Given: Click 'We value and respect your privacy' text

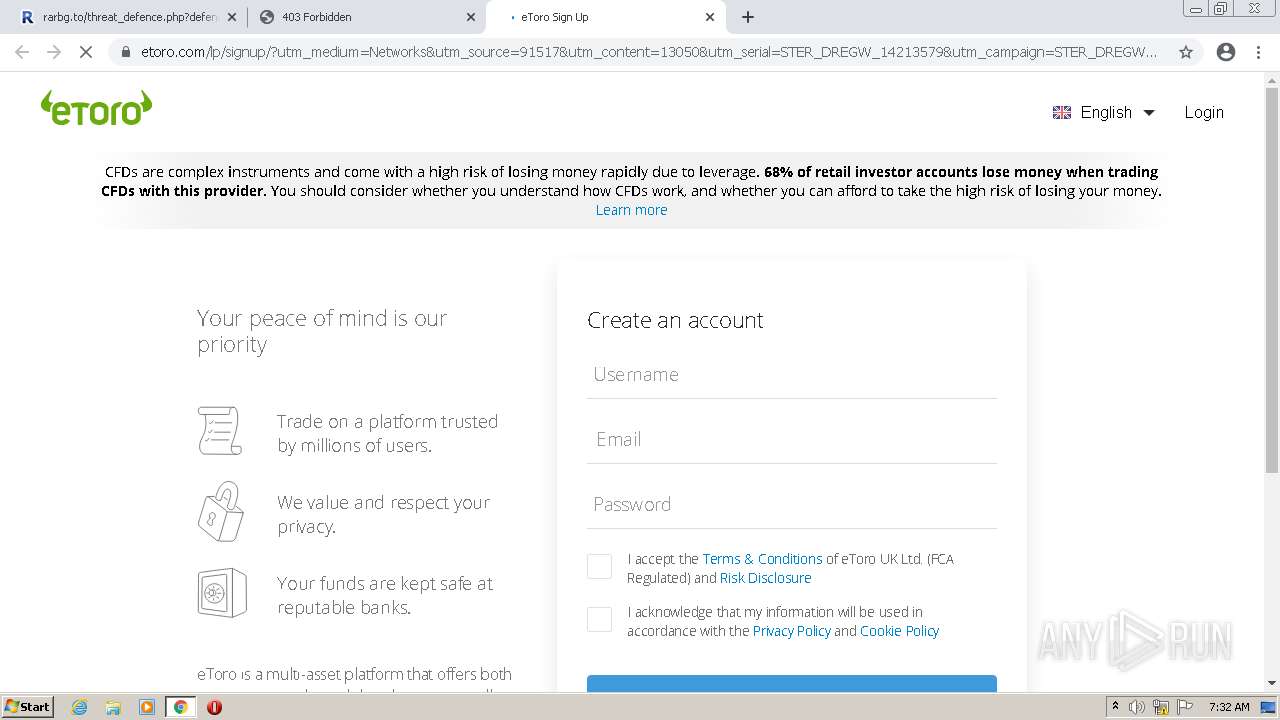Looking at the screenshot, I should pyautogui.click(x=384, y=514).
